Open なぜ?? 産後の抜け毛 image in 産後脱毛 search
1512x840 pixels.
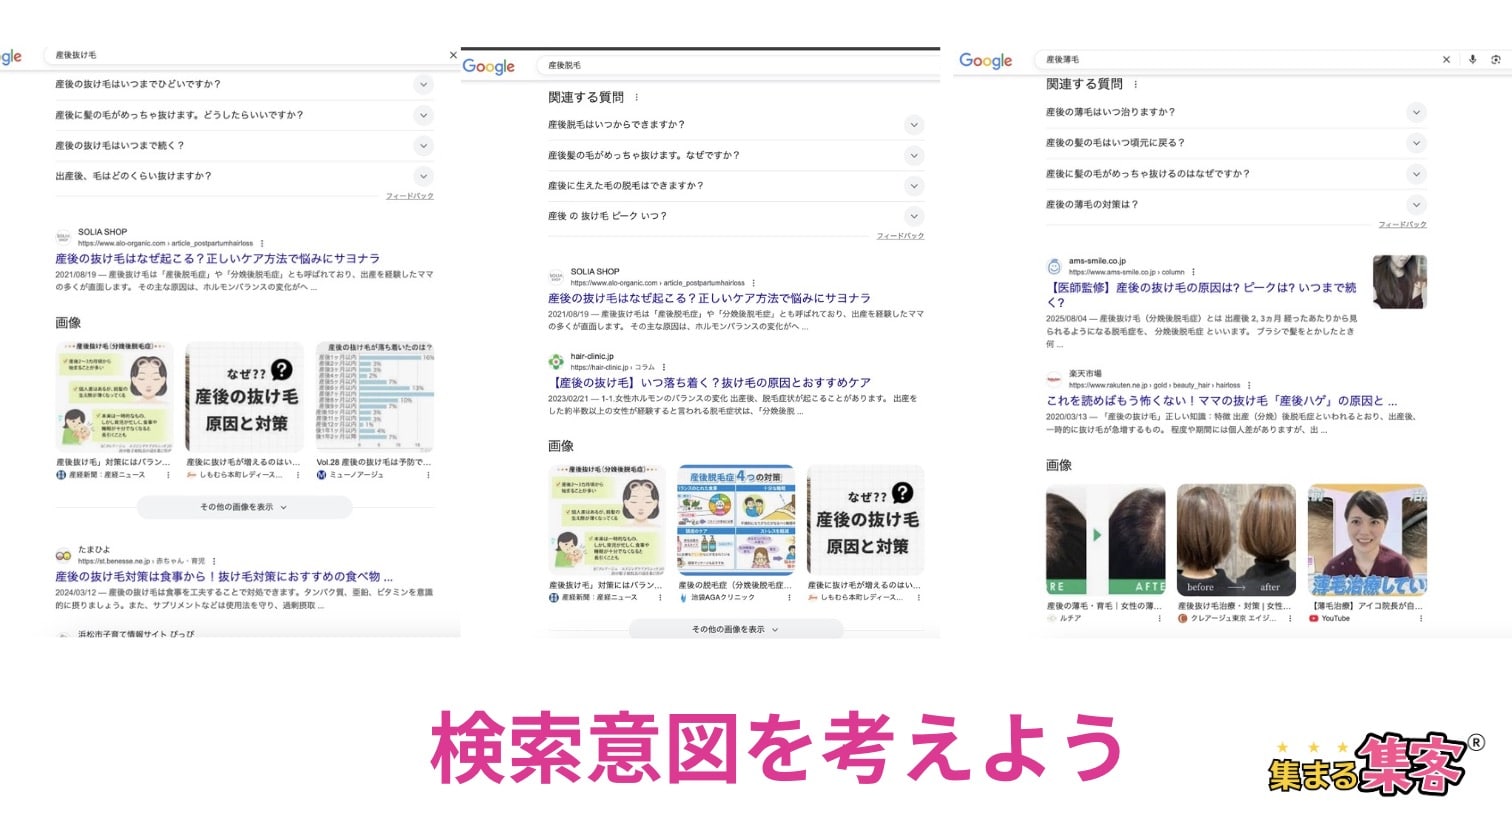click(x=866, y=520)
